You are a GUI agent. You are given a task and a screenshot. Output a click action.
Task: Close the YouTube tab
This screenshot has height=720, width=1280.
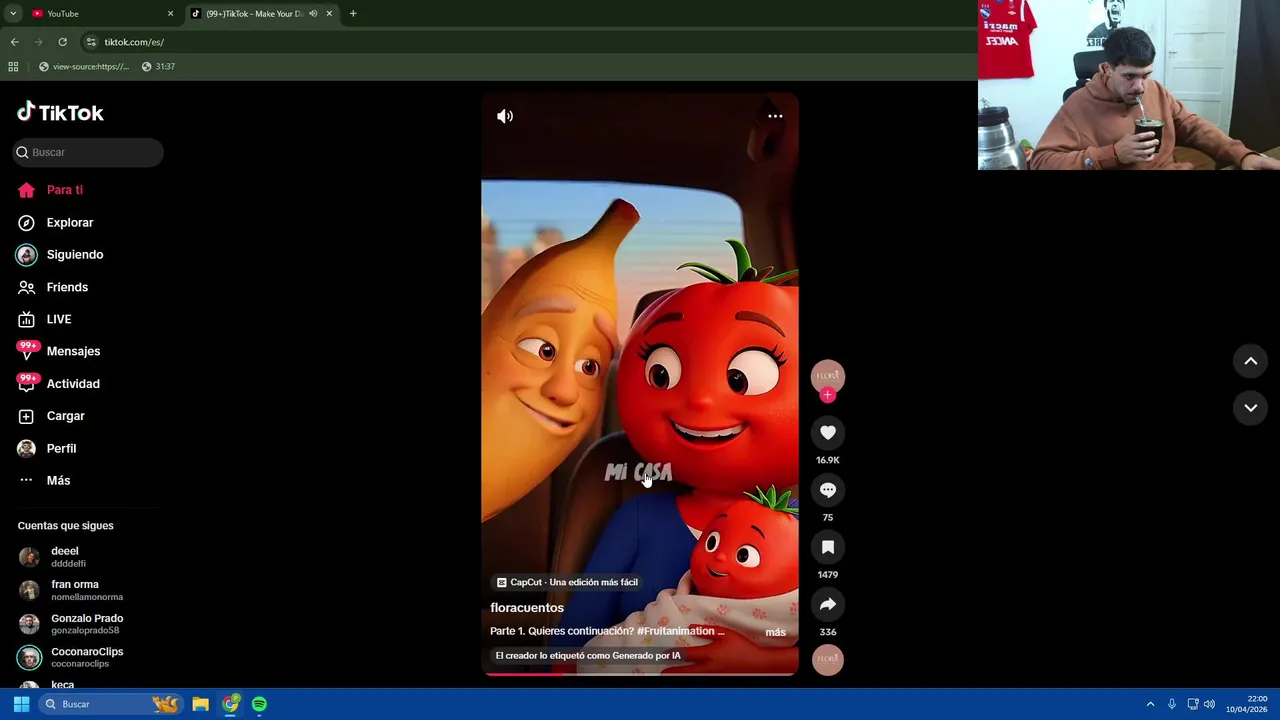pyautogui.click(x=170, y=14)
